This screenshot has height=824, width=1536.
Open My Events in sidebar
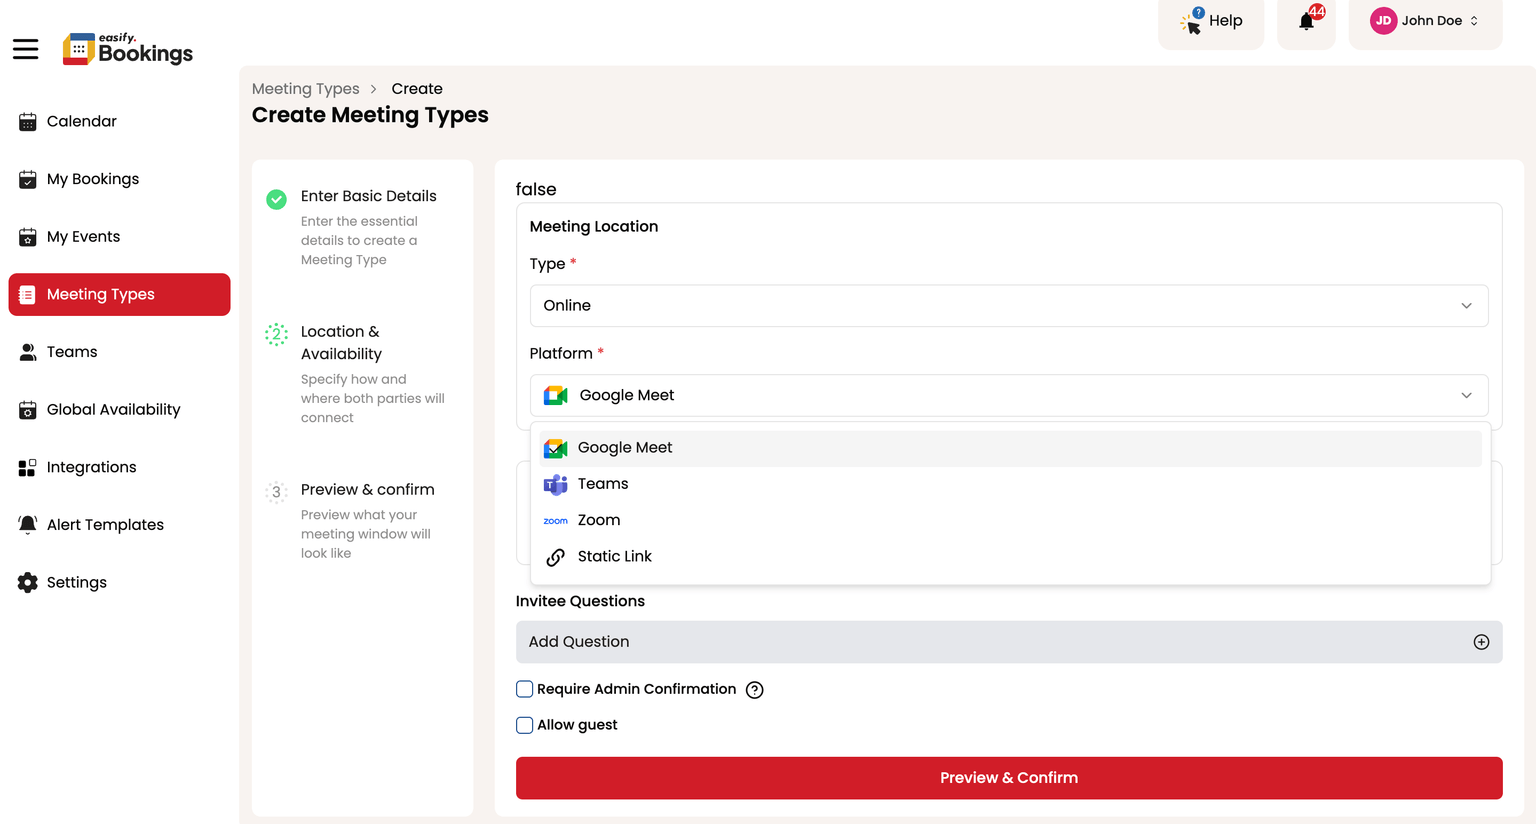pyautogui.click(x=119, y=237)
